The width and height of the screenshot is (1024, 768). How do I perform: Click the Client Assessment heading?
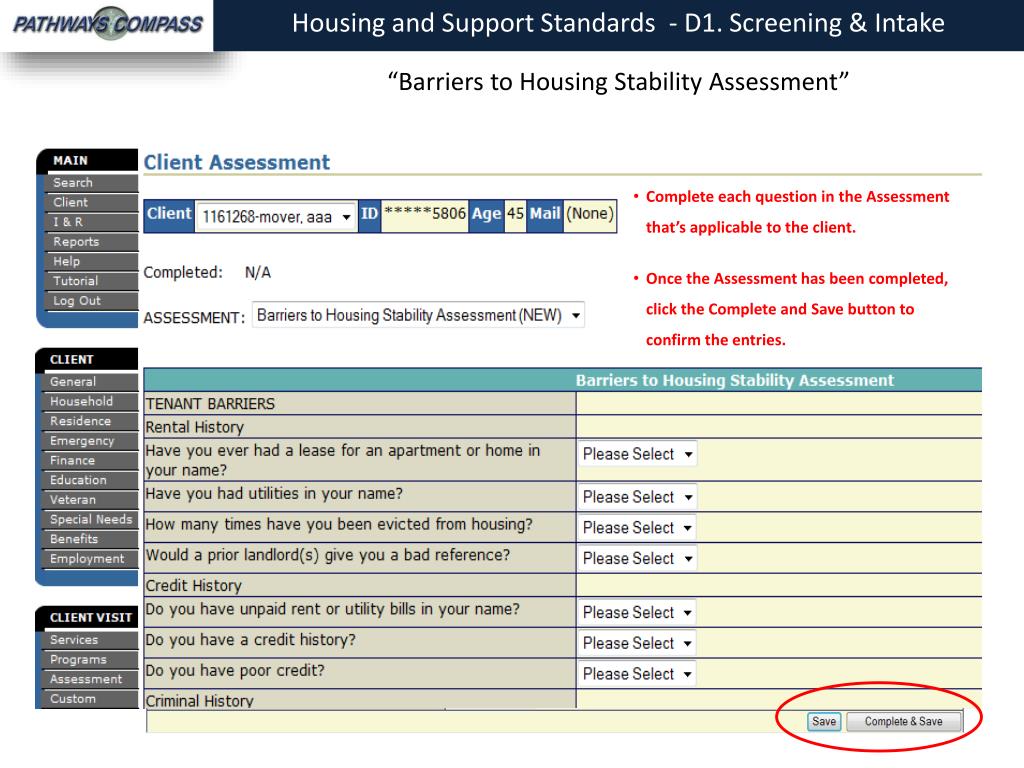(236, 162)
